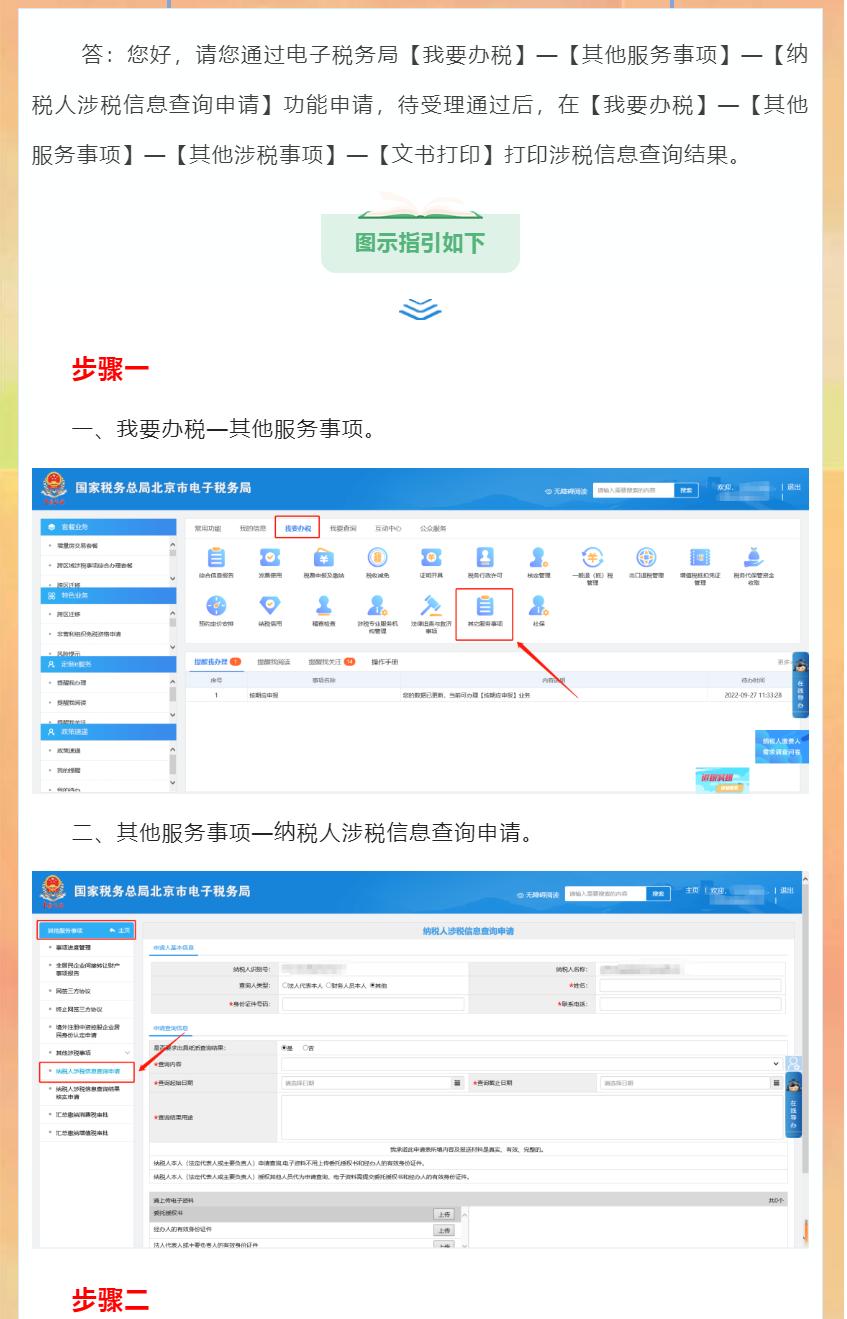Click the 搜索 search button

(x=690, y=490)
